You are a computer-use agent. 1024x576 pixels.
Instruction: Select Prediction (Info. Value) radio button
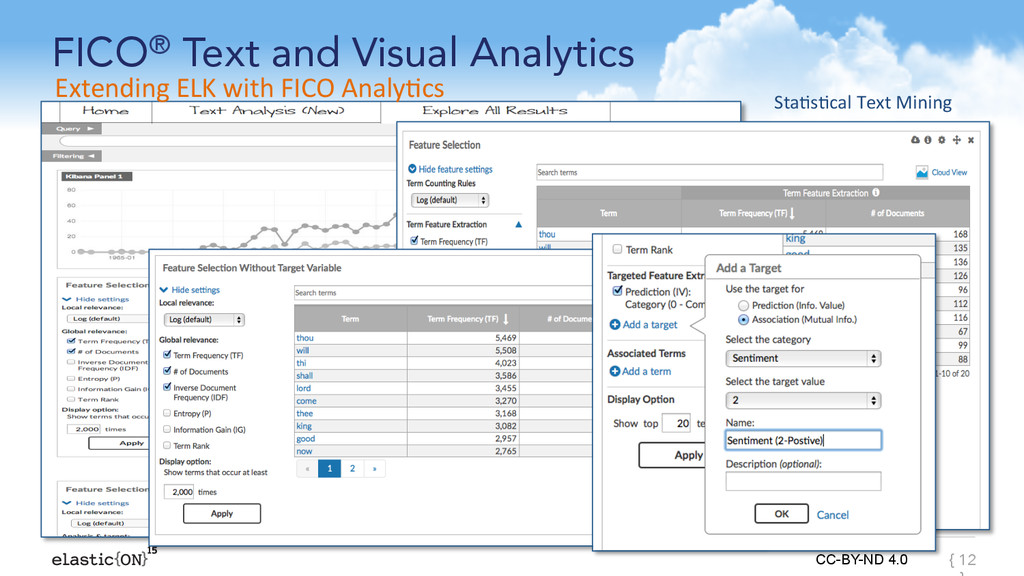click(743, 305)
